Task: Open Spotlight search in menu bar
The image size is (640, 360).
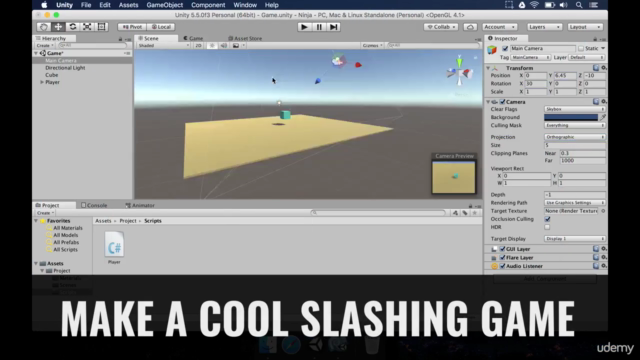Action: click(x=579, y=5)
